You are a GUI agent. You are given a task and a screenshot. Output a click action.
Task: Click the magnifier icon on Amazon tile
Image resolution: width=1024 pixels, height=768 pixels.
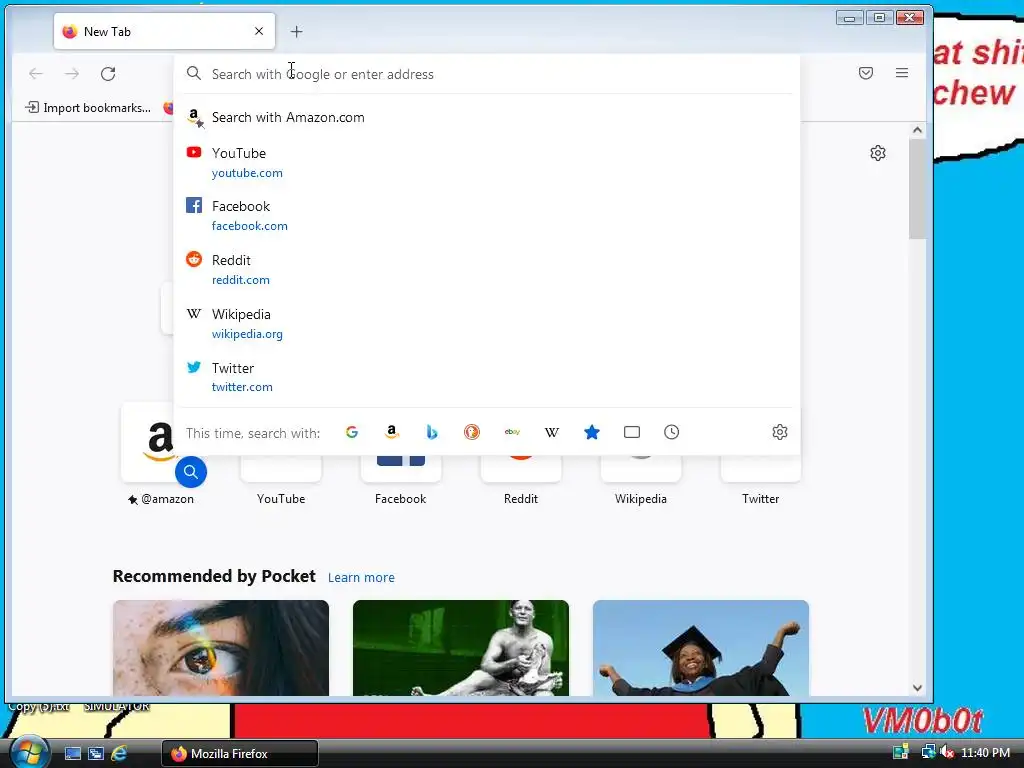pyautogui.click(x=191, y=472)
